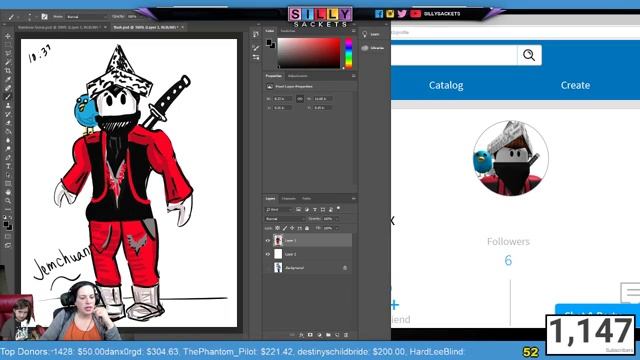
Task: Open the layer Opacity dropdown arrow
Action: coord(337,219)
